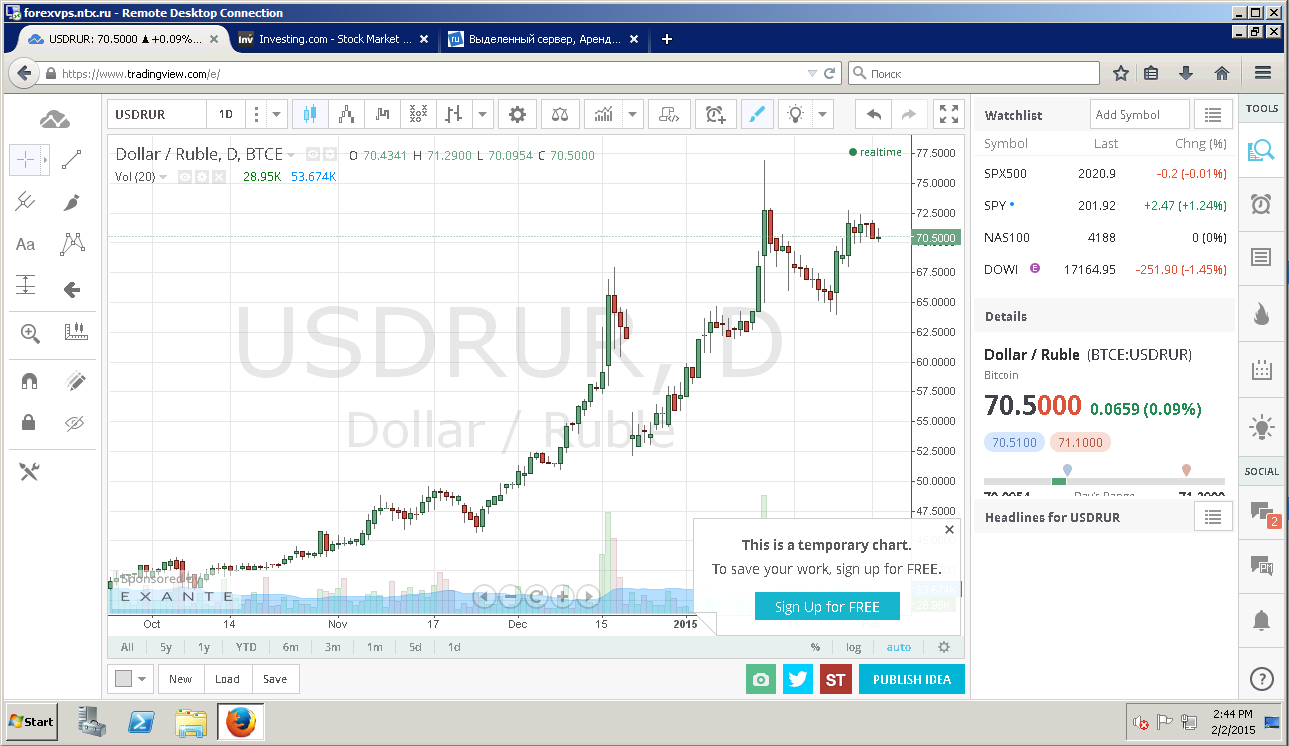Select the 1d time range

click(454, 647)
